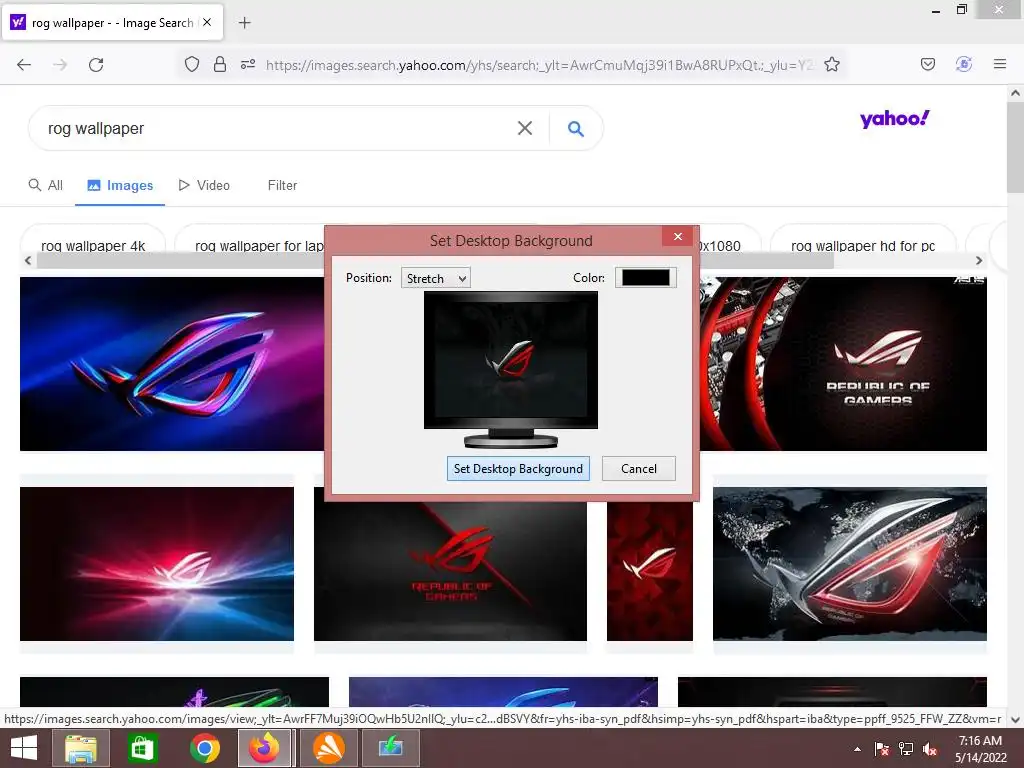
Task: Open a new tab with the plus icon
Action: (244, 23)
